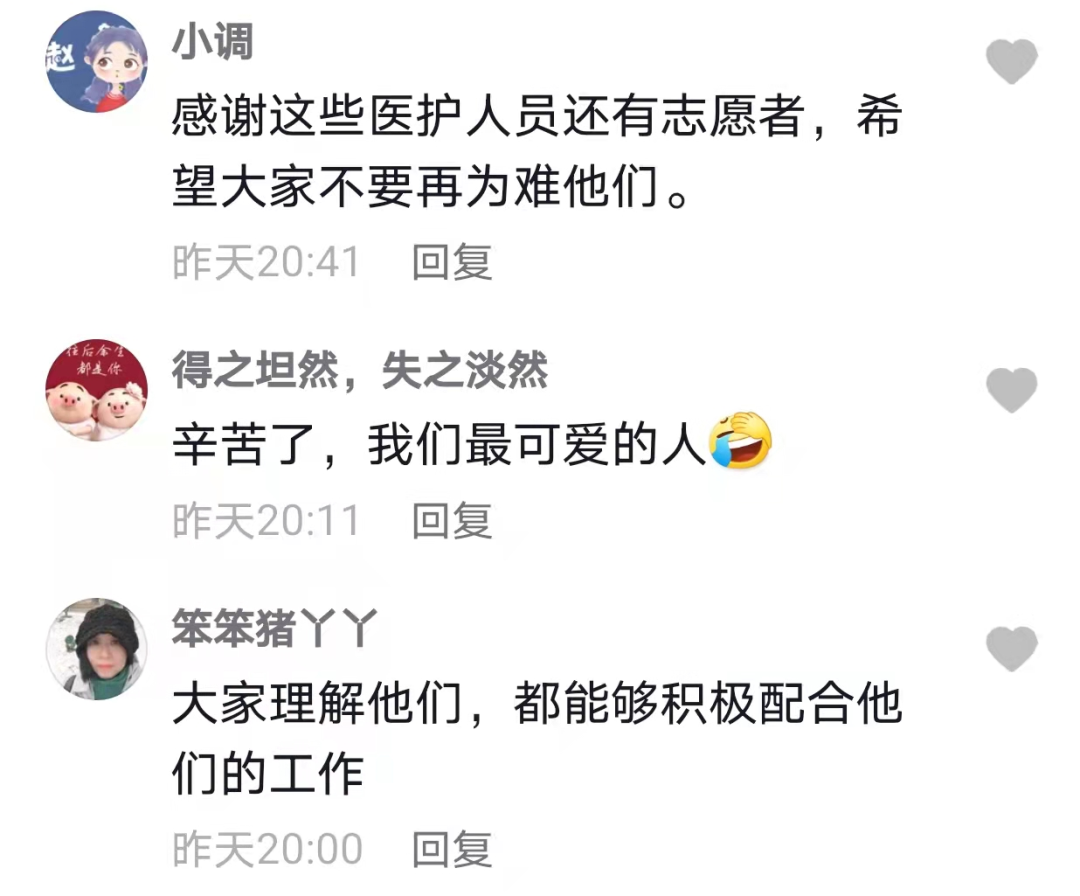Like 笨笨猪丫丫's comment with the heart

tap(1011, 649)
